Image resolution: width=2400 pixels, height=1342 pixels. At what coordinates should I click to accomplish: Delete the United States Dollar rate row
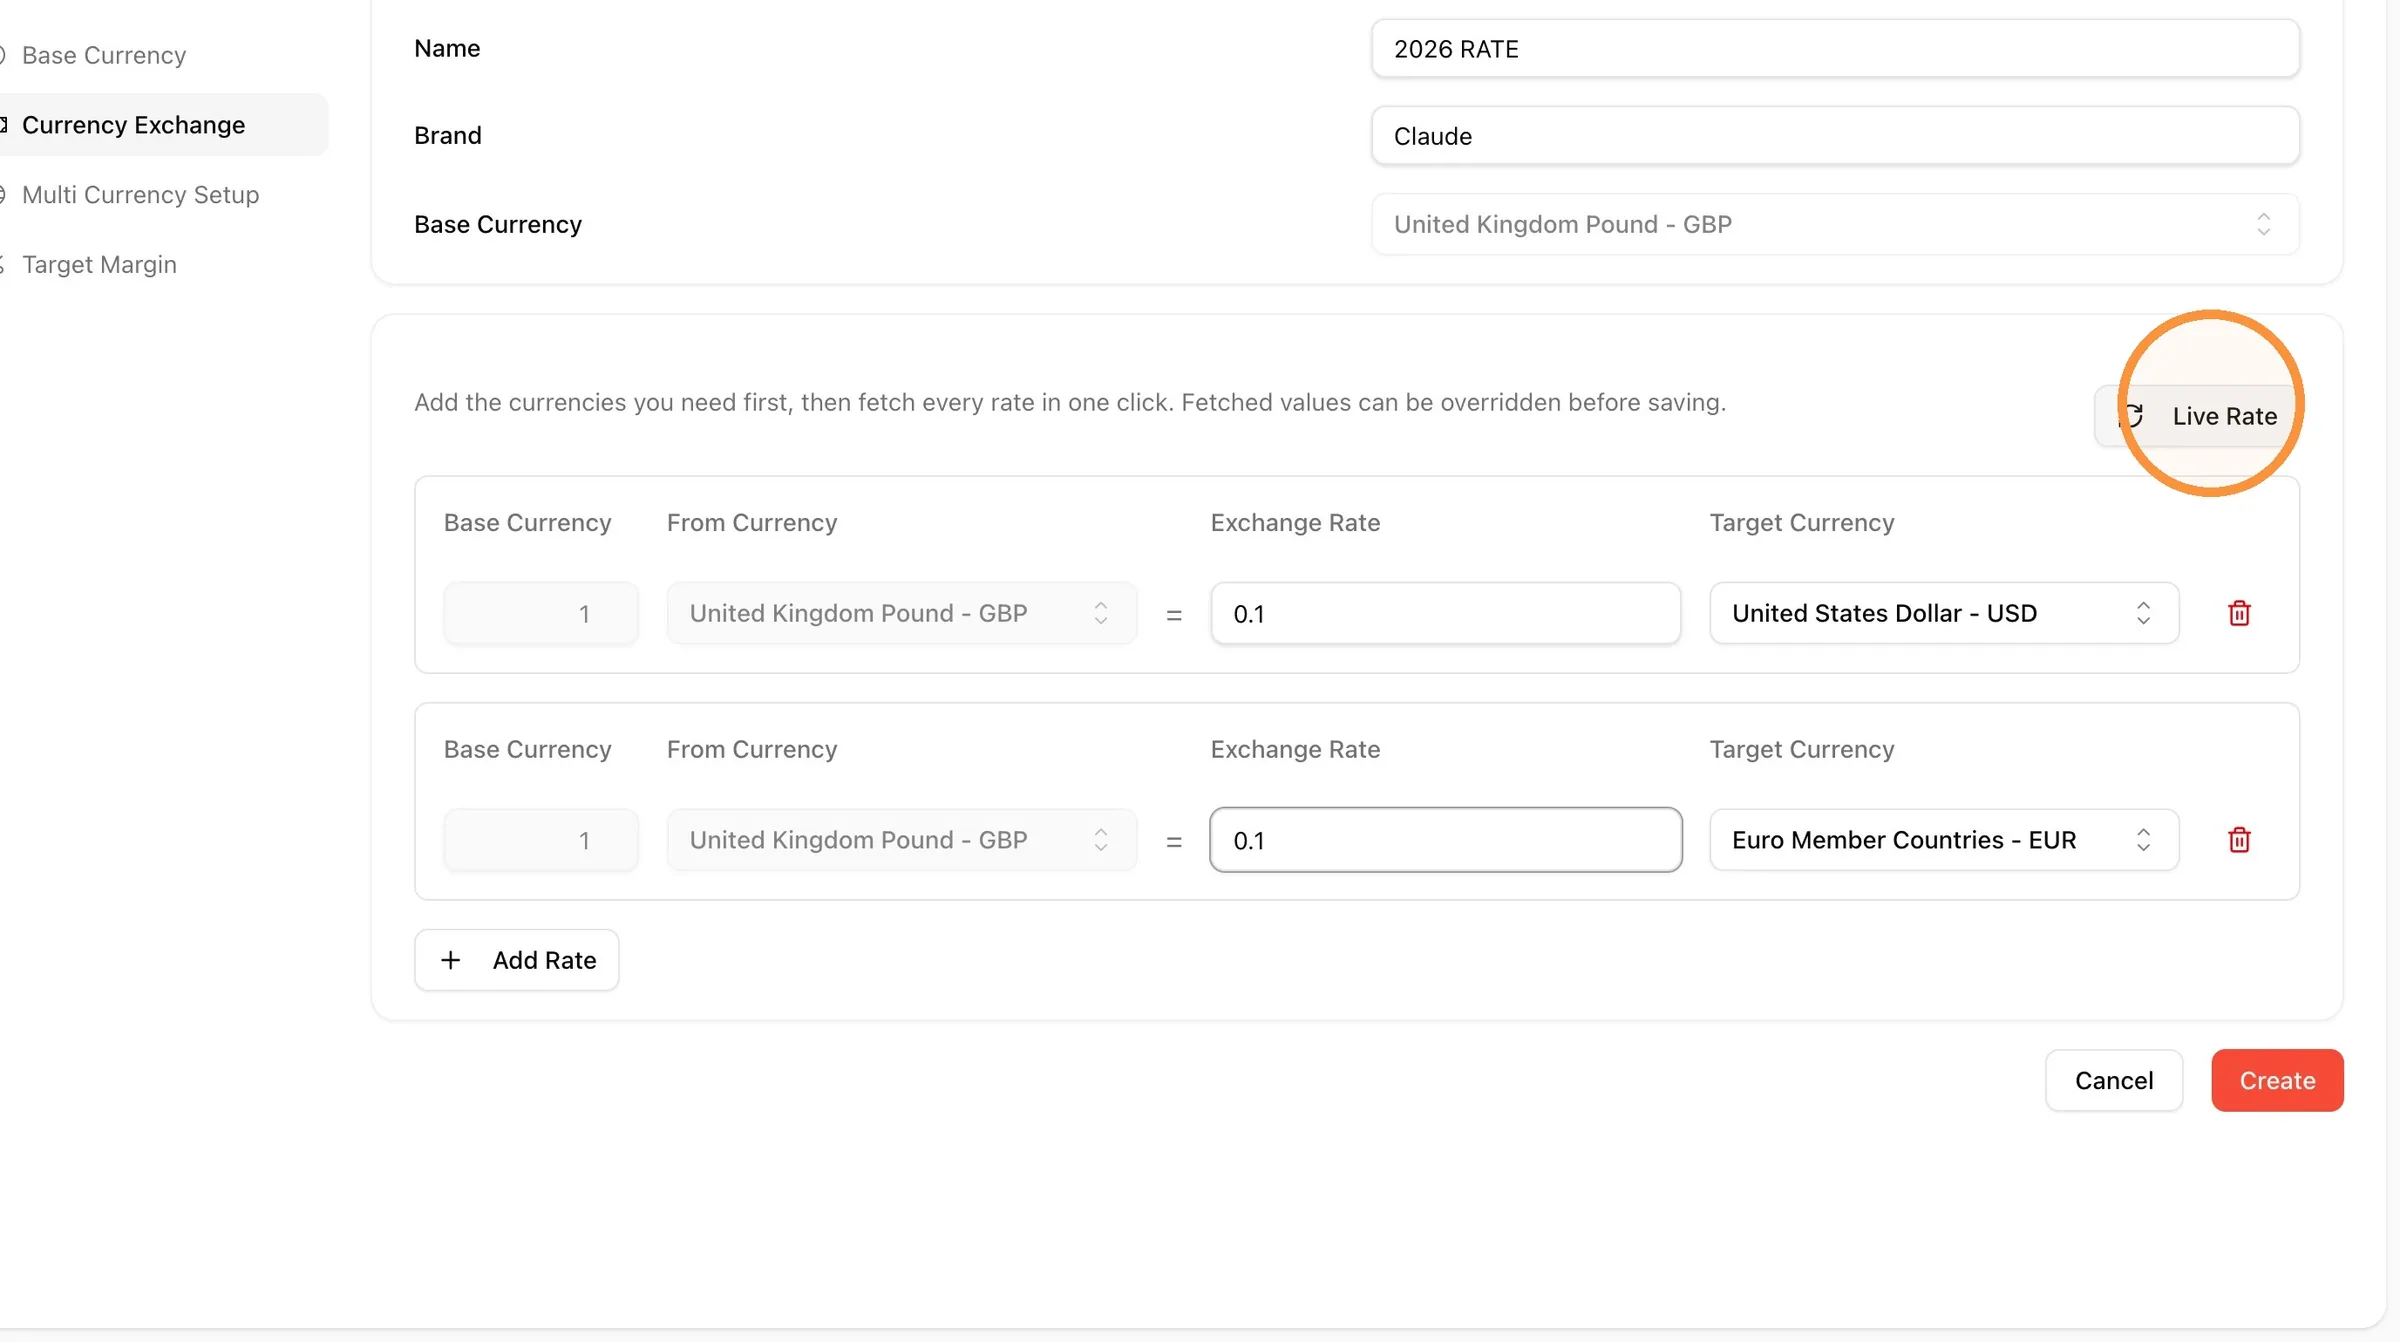tap(2239, 613)
